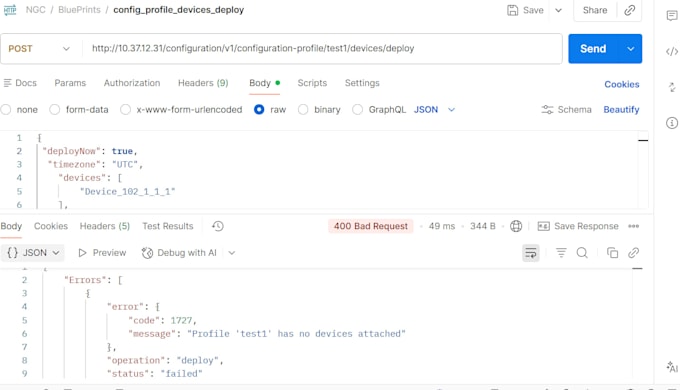Click the Beautify link
Viewport: 680px width, 390px height.
[621, 110]
